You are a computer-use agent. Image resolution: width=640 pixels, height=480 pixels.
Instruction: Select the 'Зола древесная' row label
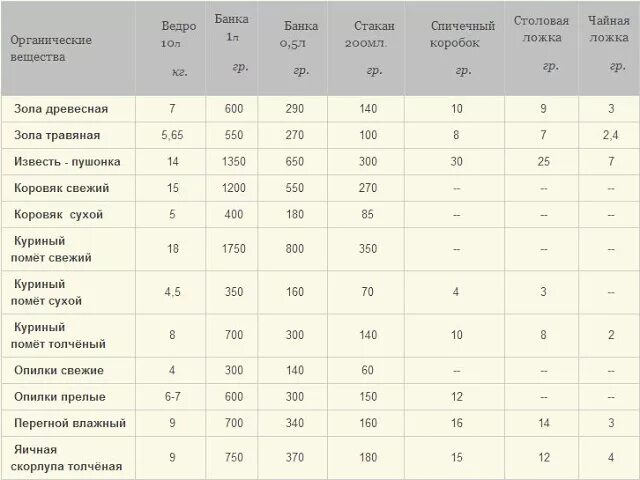point(61,109)
